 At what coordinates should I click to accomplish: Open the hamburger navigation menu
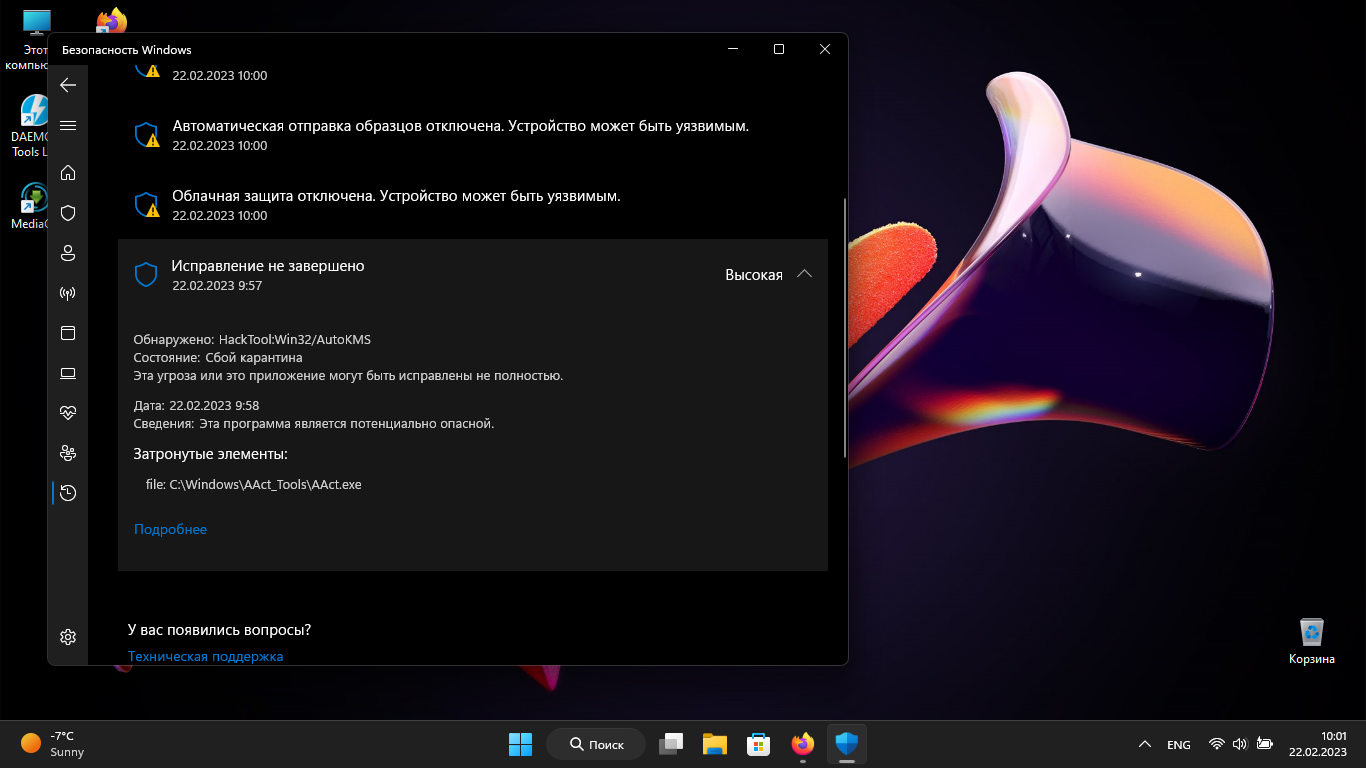pyautogui.click(x=68, y=125)
